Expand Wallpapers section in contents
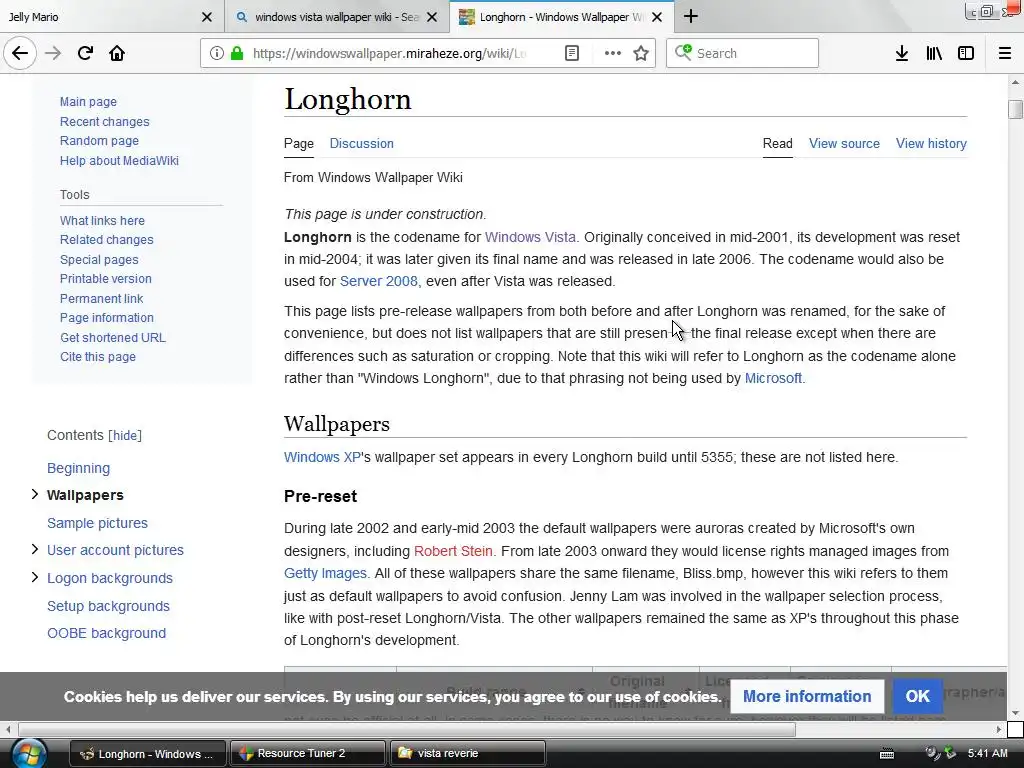This screenshot has width=1024, height=768. click(x=35, y=494)
